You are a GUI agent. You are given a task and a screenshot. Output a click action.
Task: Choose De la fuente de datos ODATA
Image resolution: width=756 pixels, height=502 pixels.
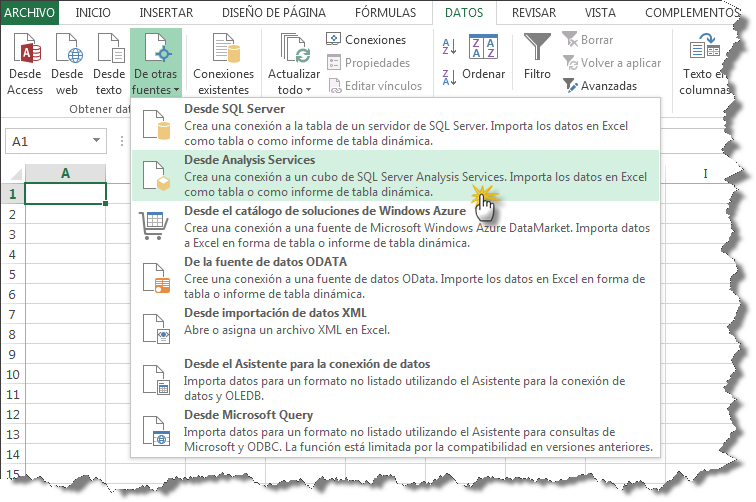point(395,278)
